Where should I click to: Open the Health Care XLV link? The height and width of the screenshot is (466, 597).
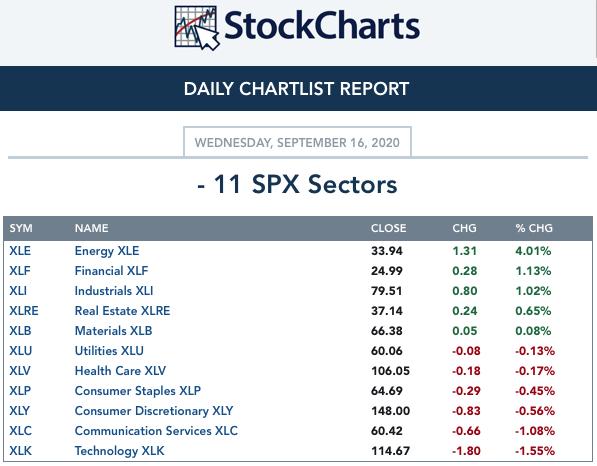[x=120, y=371]
